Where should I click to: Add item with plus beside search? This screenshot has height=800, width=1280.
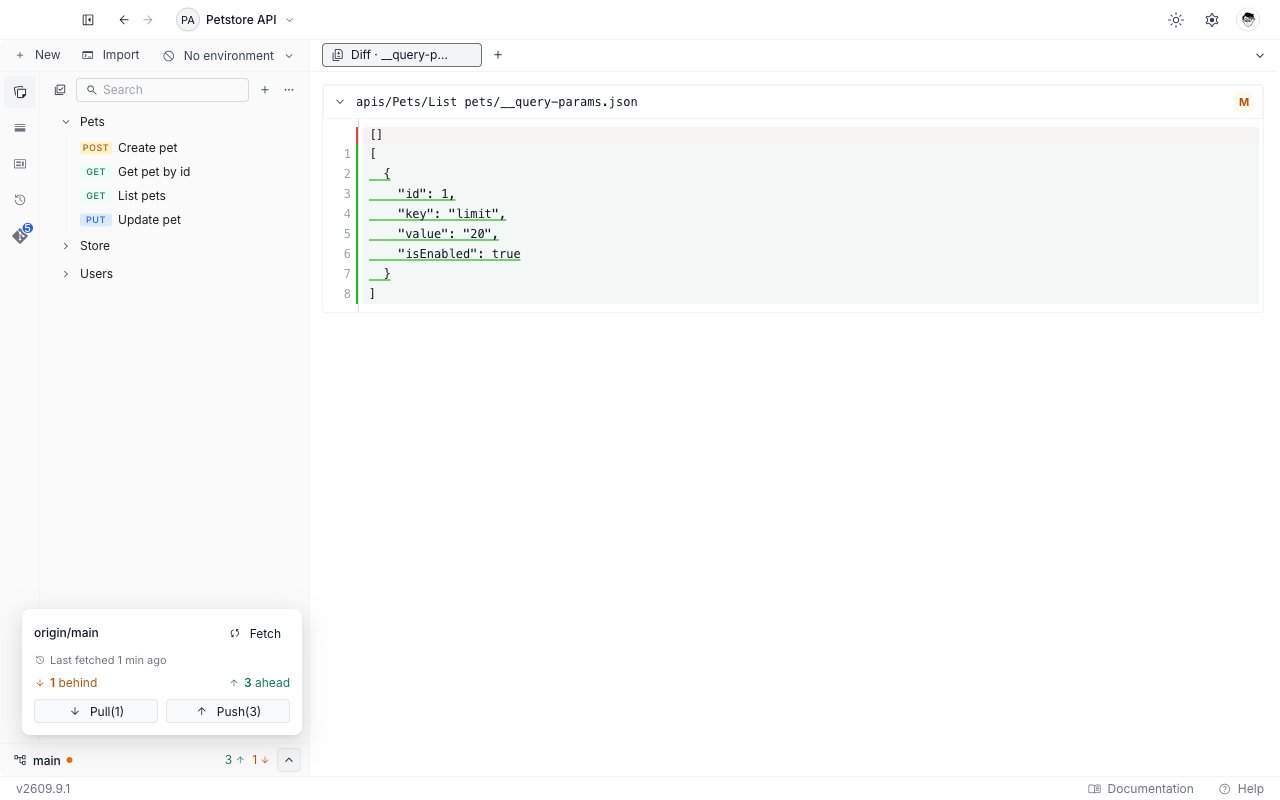(265, 90)
